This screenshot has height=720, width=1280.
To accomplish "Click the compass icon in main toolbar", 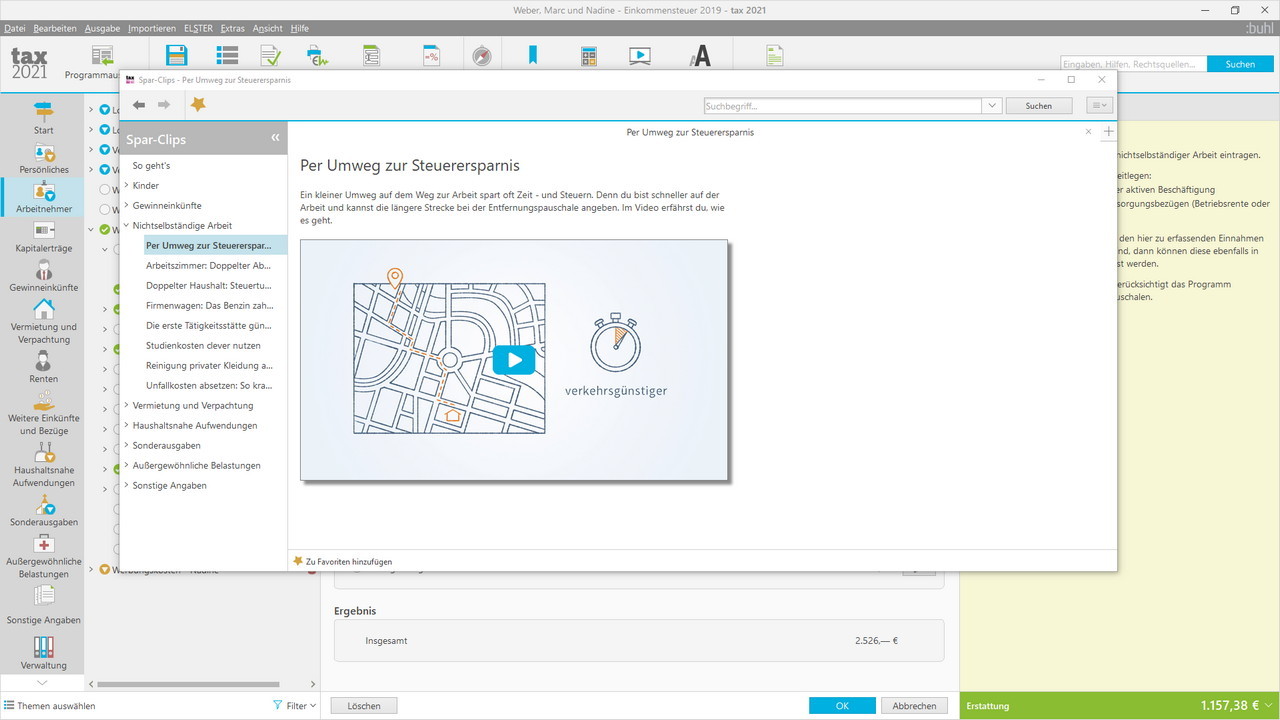I will pos(482,56).
